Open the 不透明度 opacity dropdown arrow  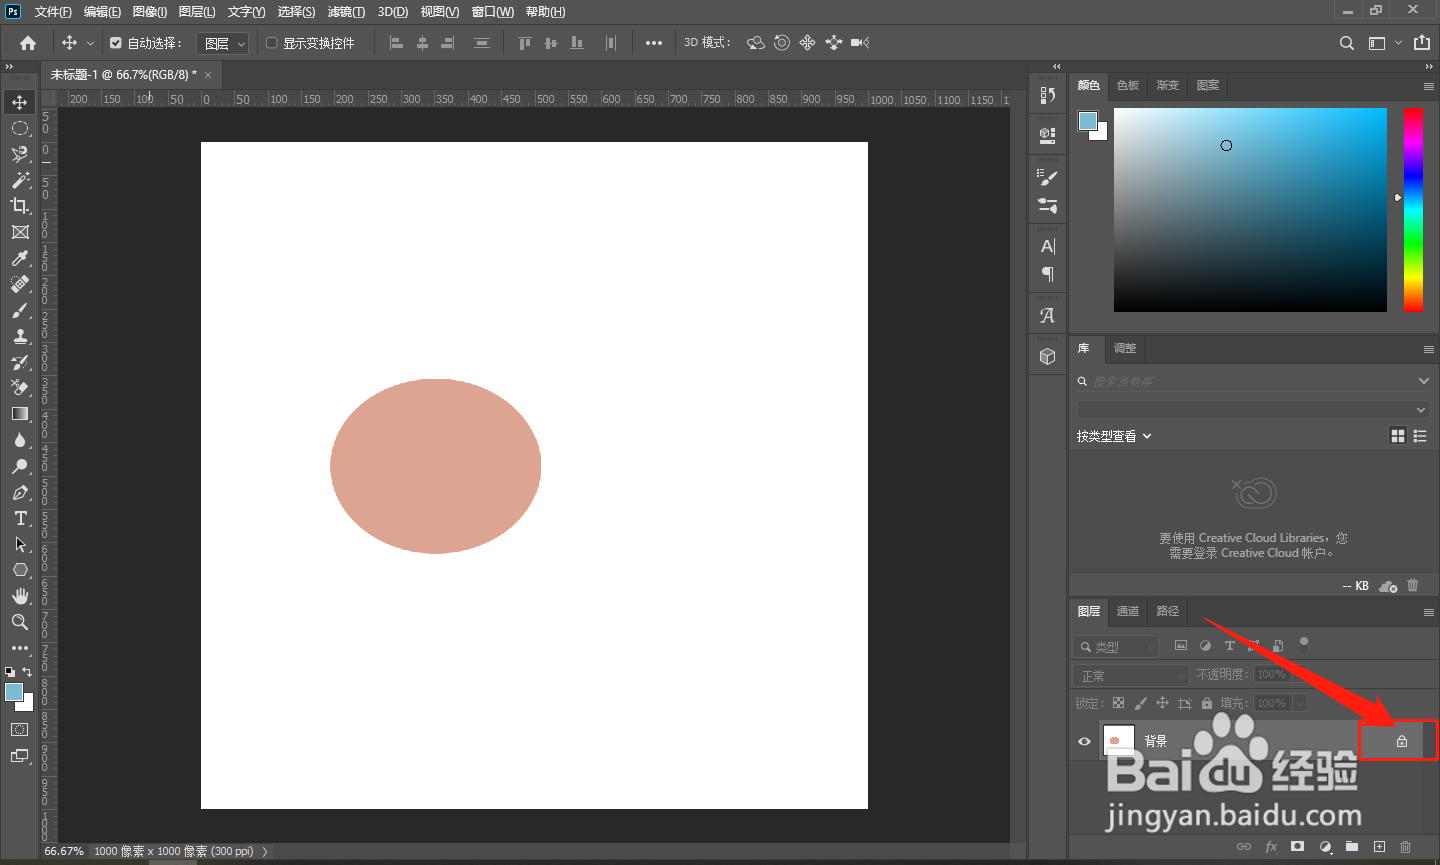pos(1300,675)
